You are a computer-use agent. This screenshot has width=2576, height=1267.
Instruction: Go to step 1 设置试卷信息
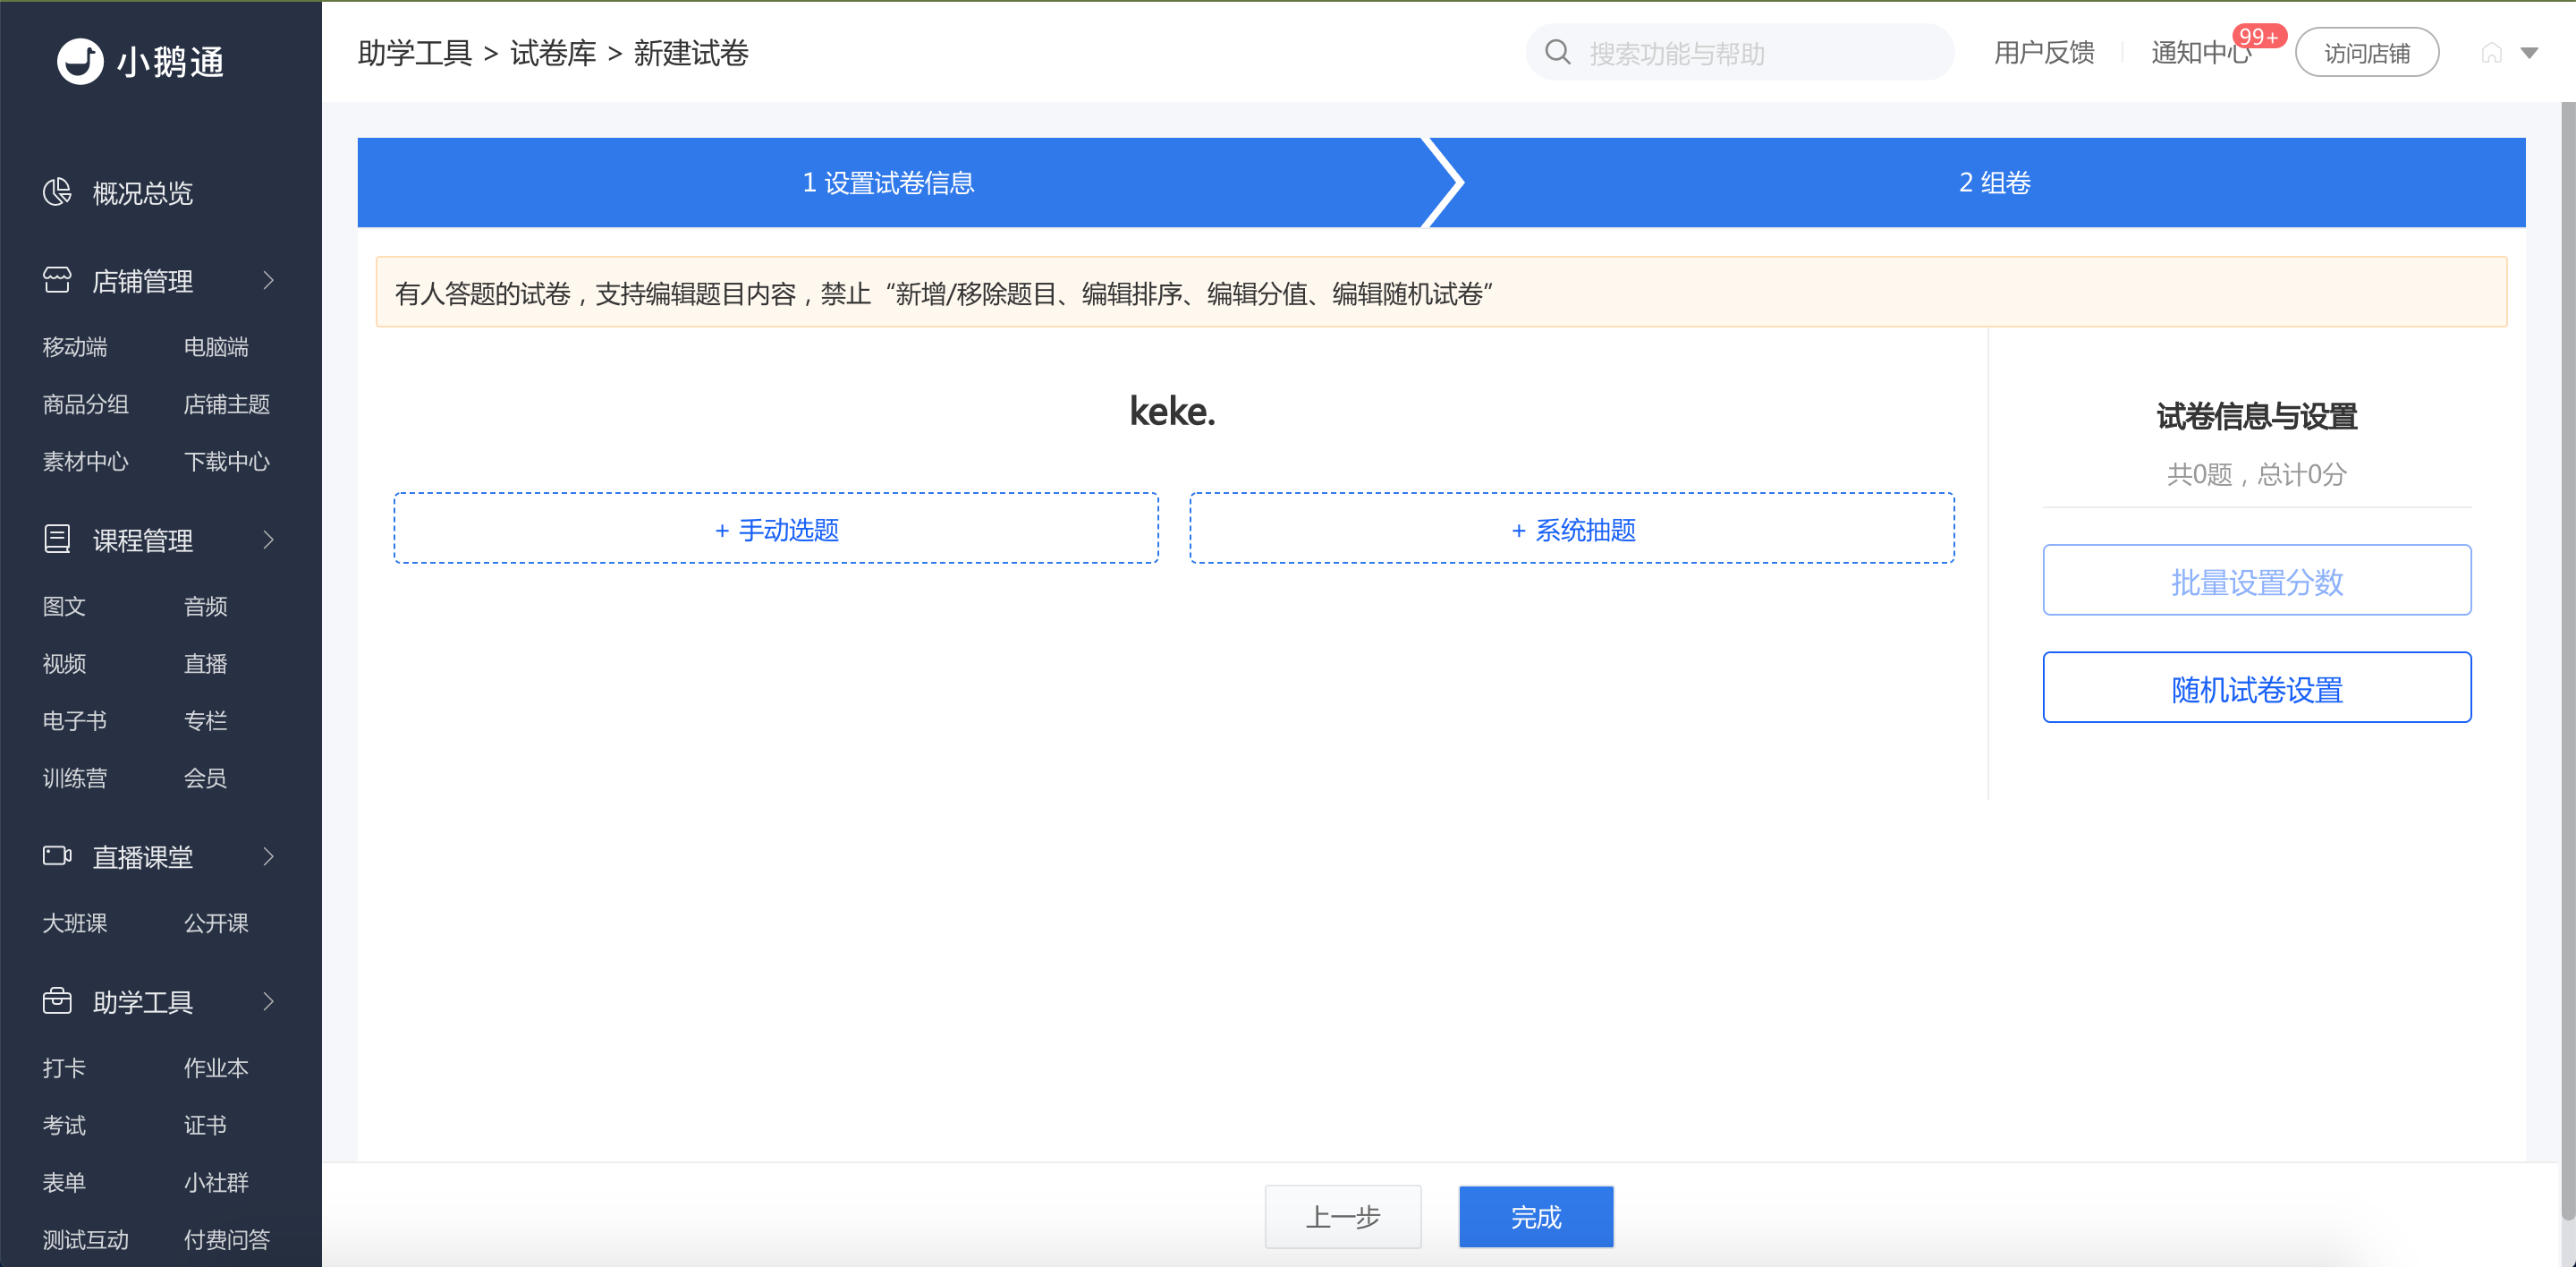tap(888, 183)
